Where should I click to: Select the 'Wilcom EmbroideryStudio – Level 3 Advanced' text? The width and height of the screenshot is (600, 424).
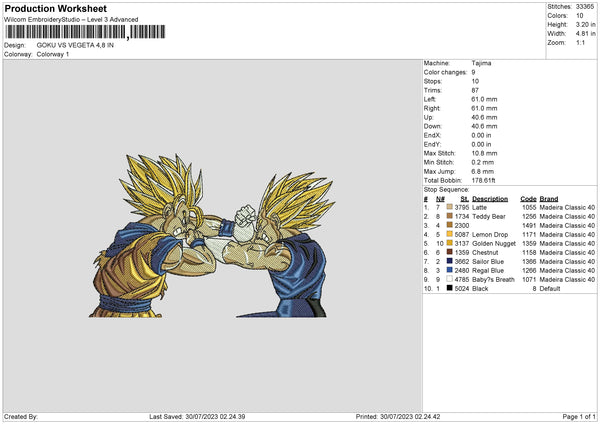tap(71, 20)
